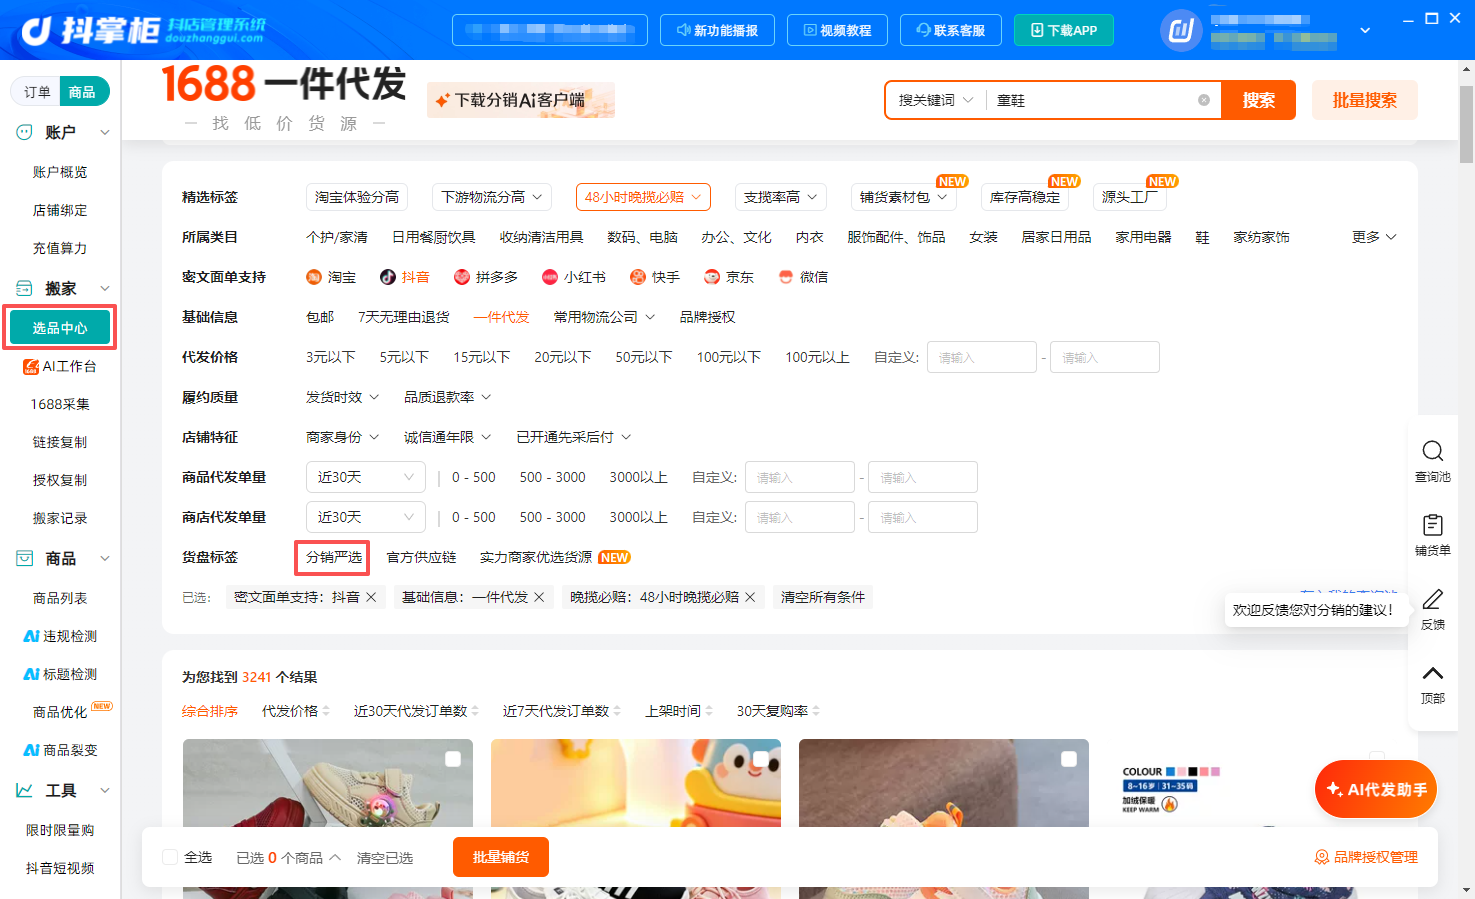The image size is (1475, 899).
Task: Open the 查询池 search icon
Action: (x=1432, y=451)
